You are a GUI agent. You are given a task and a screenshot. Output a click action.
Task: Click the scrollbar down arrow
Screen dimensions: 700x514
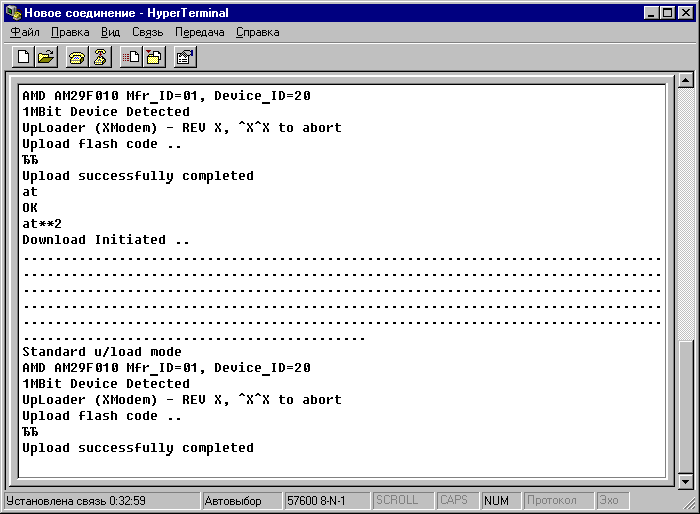(x=685, y=481)
